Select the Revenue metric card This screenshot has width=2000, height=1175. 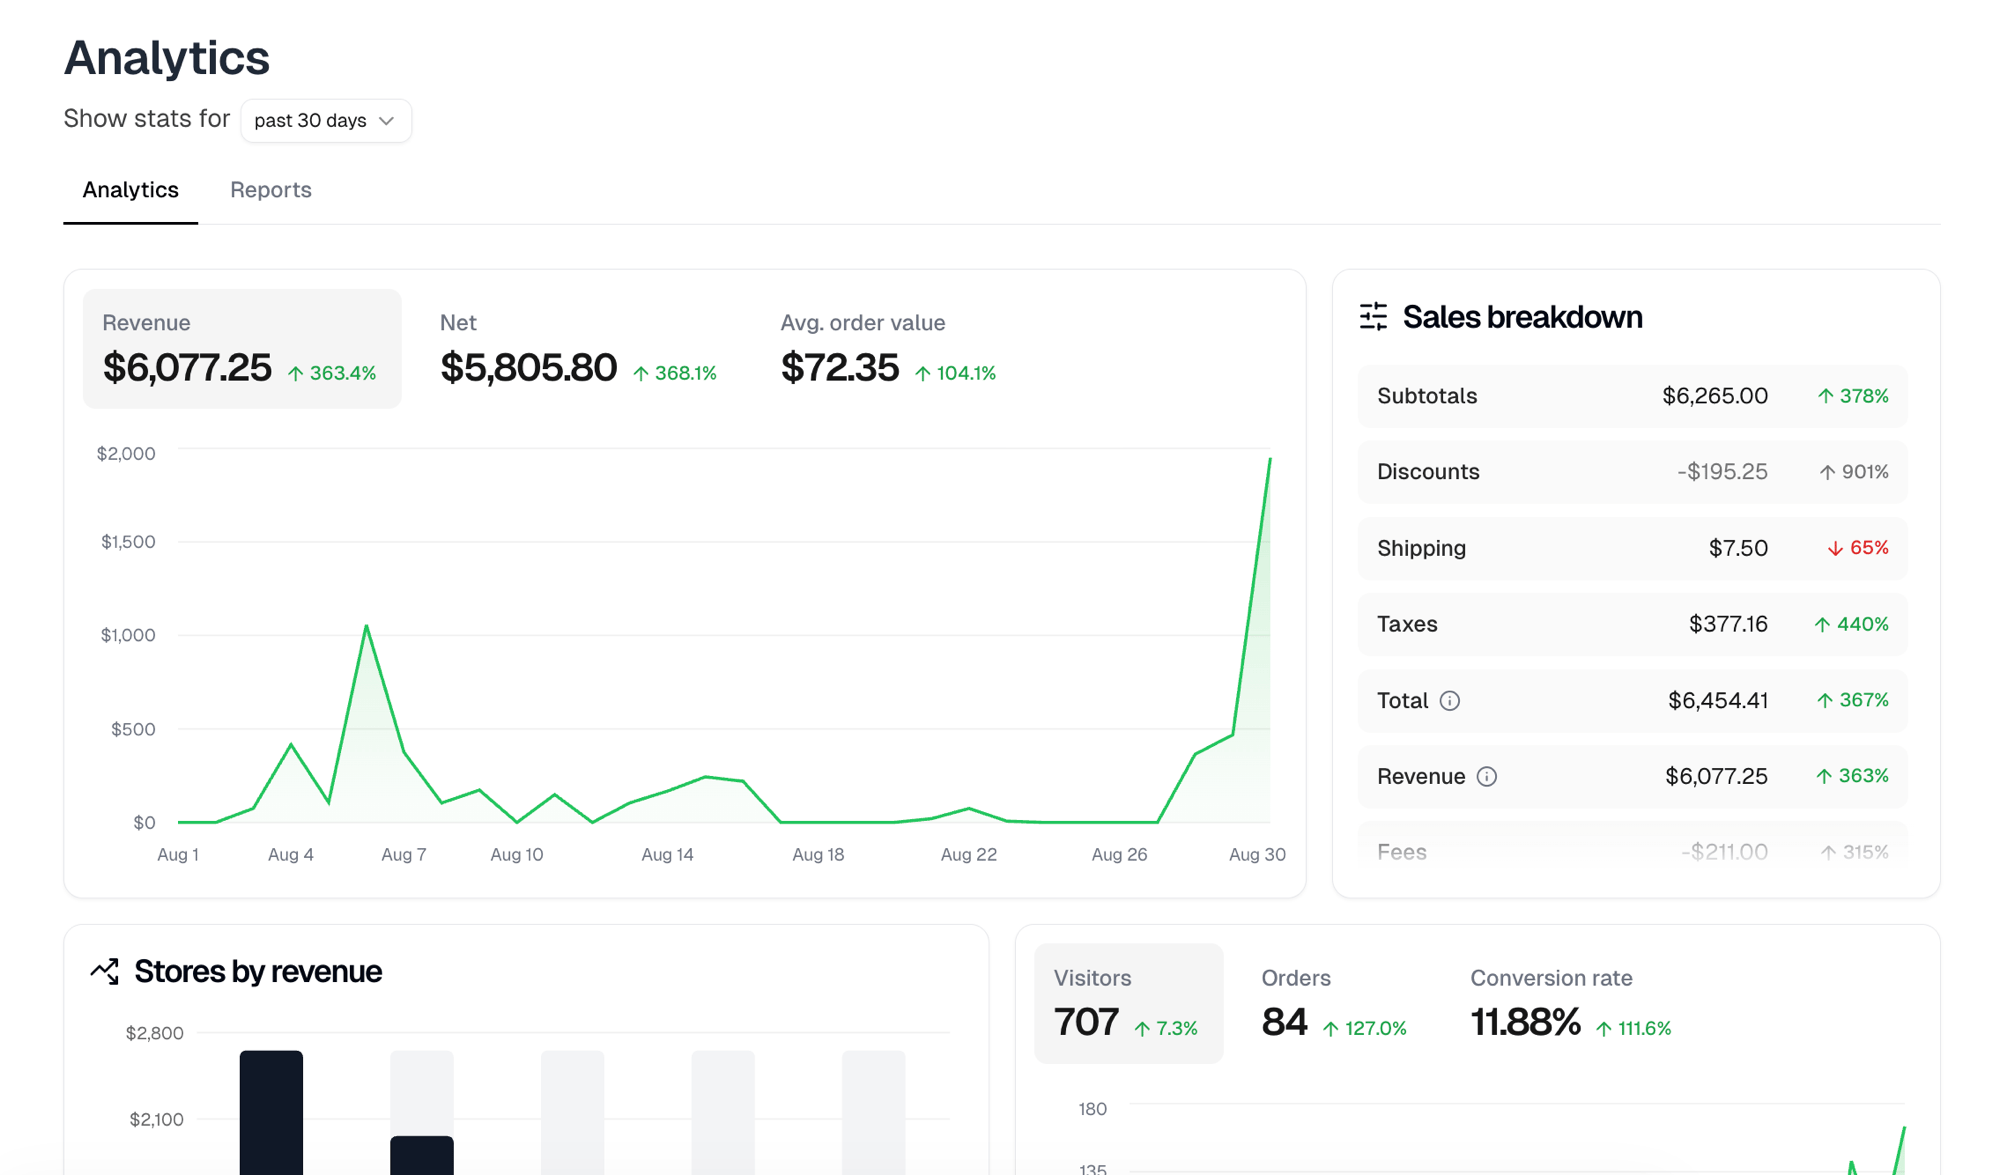pos(242,349)
